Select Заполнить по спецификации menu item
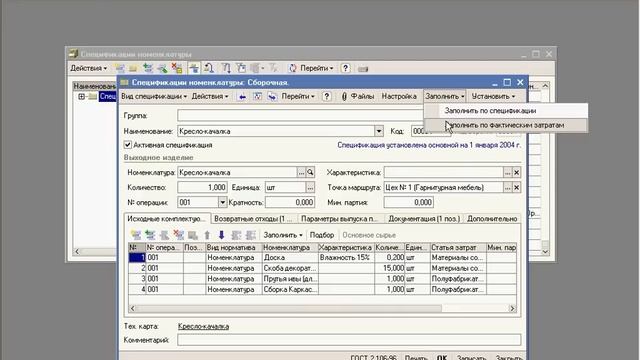The image size is (640, 360). 506,111
